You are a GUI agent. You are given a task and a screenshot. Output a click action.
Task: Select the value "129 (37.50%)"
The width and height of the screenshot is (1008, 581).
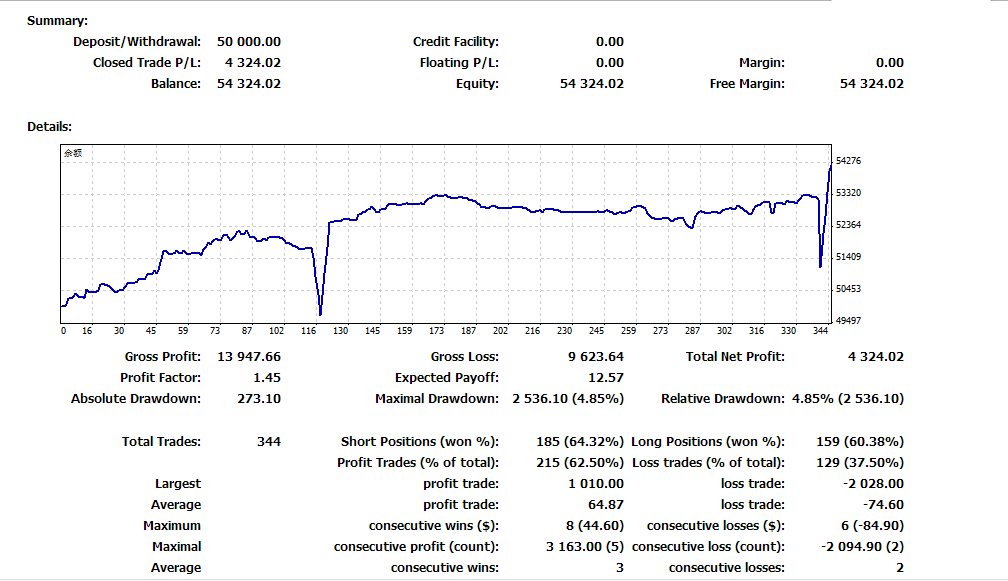pyautogui.click(x=860, y=463)
